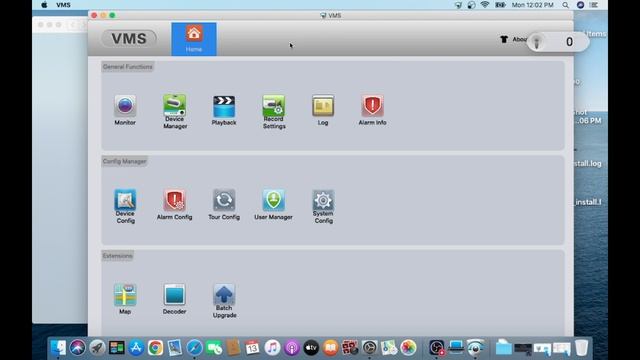Open System Config
Viewport: 640px width, 360px height.
323,206
